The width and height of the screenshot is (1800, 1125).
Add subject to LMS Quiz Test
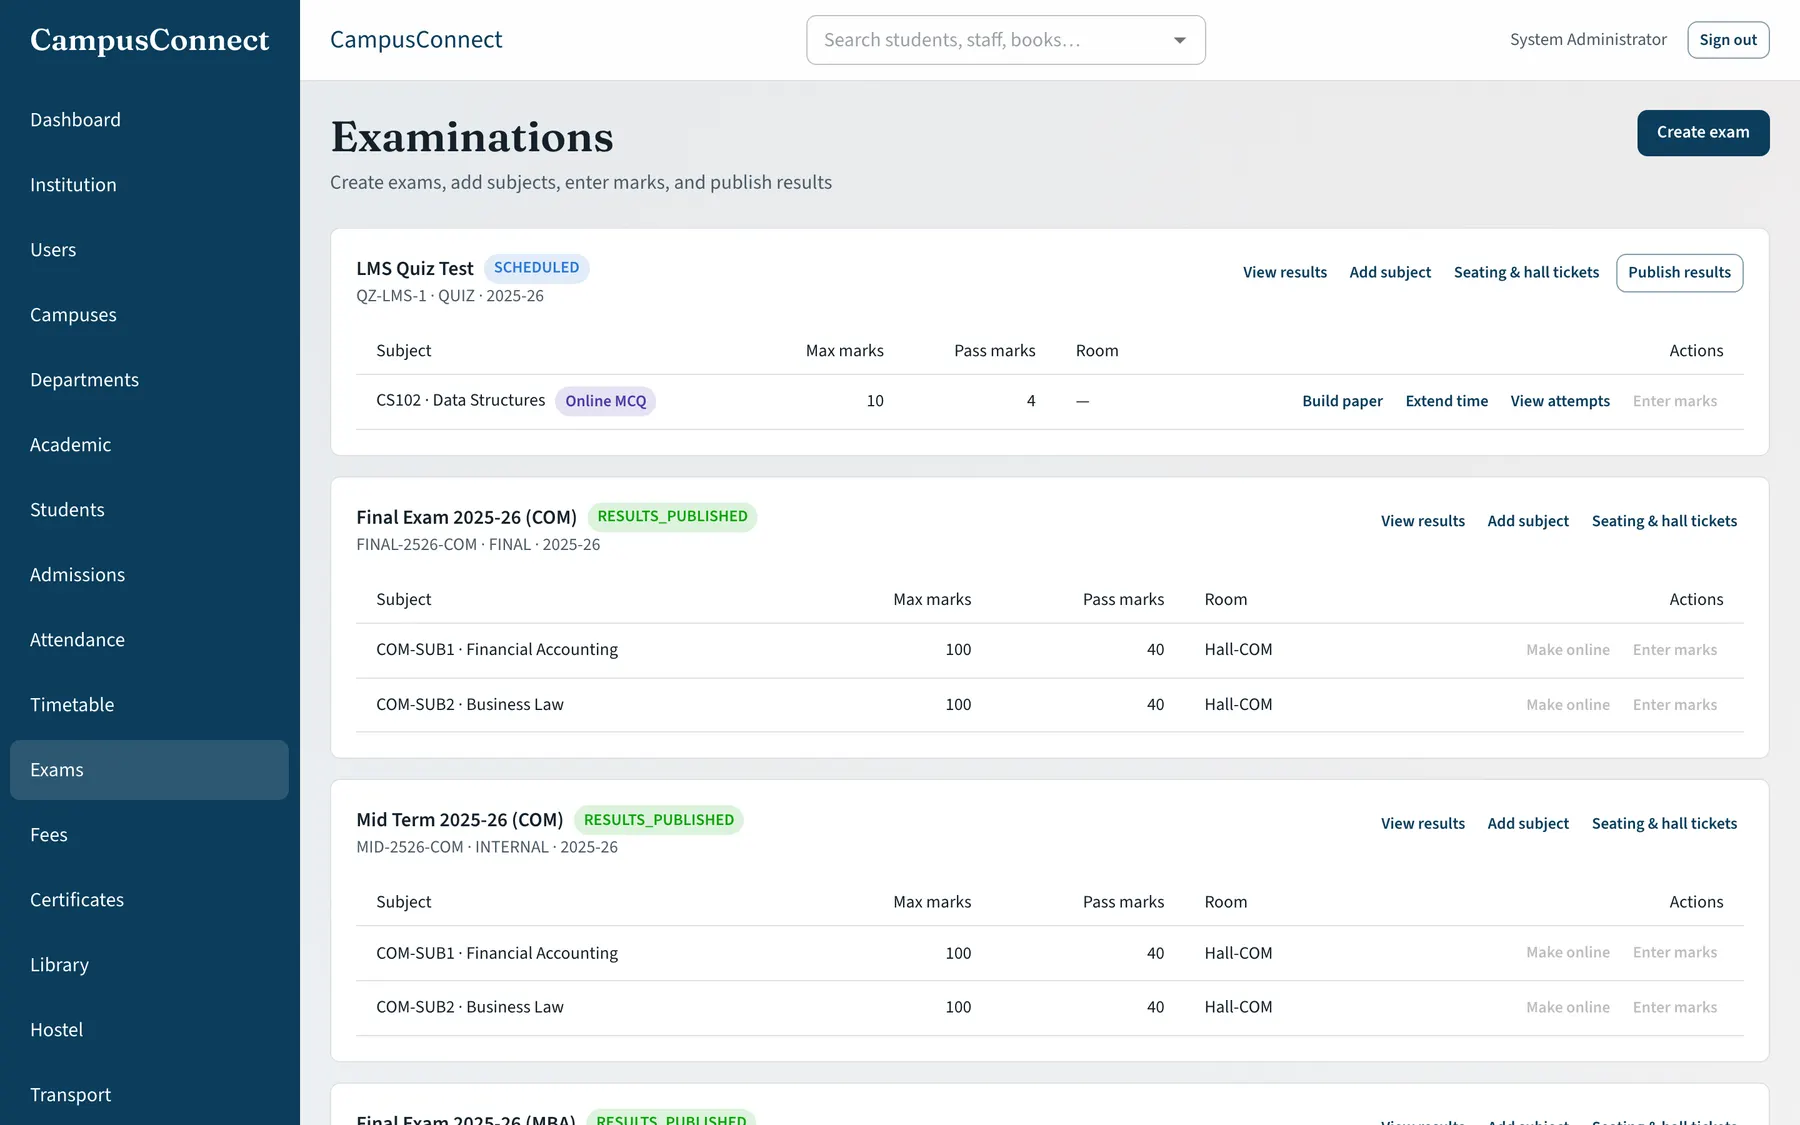coord(1390,273)
